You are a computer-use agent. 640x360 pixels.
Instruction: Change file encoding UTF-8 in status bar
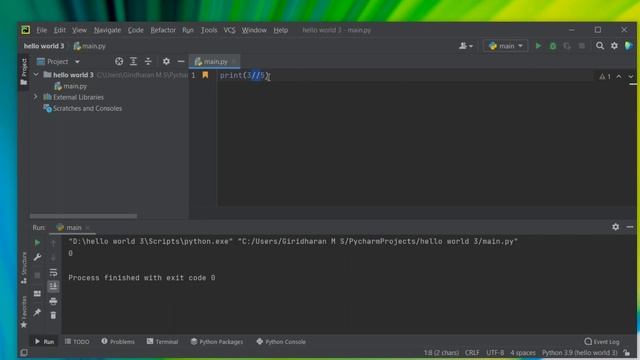[495, 353]
